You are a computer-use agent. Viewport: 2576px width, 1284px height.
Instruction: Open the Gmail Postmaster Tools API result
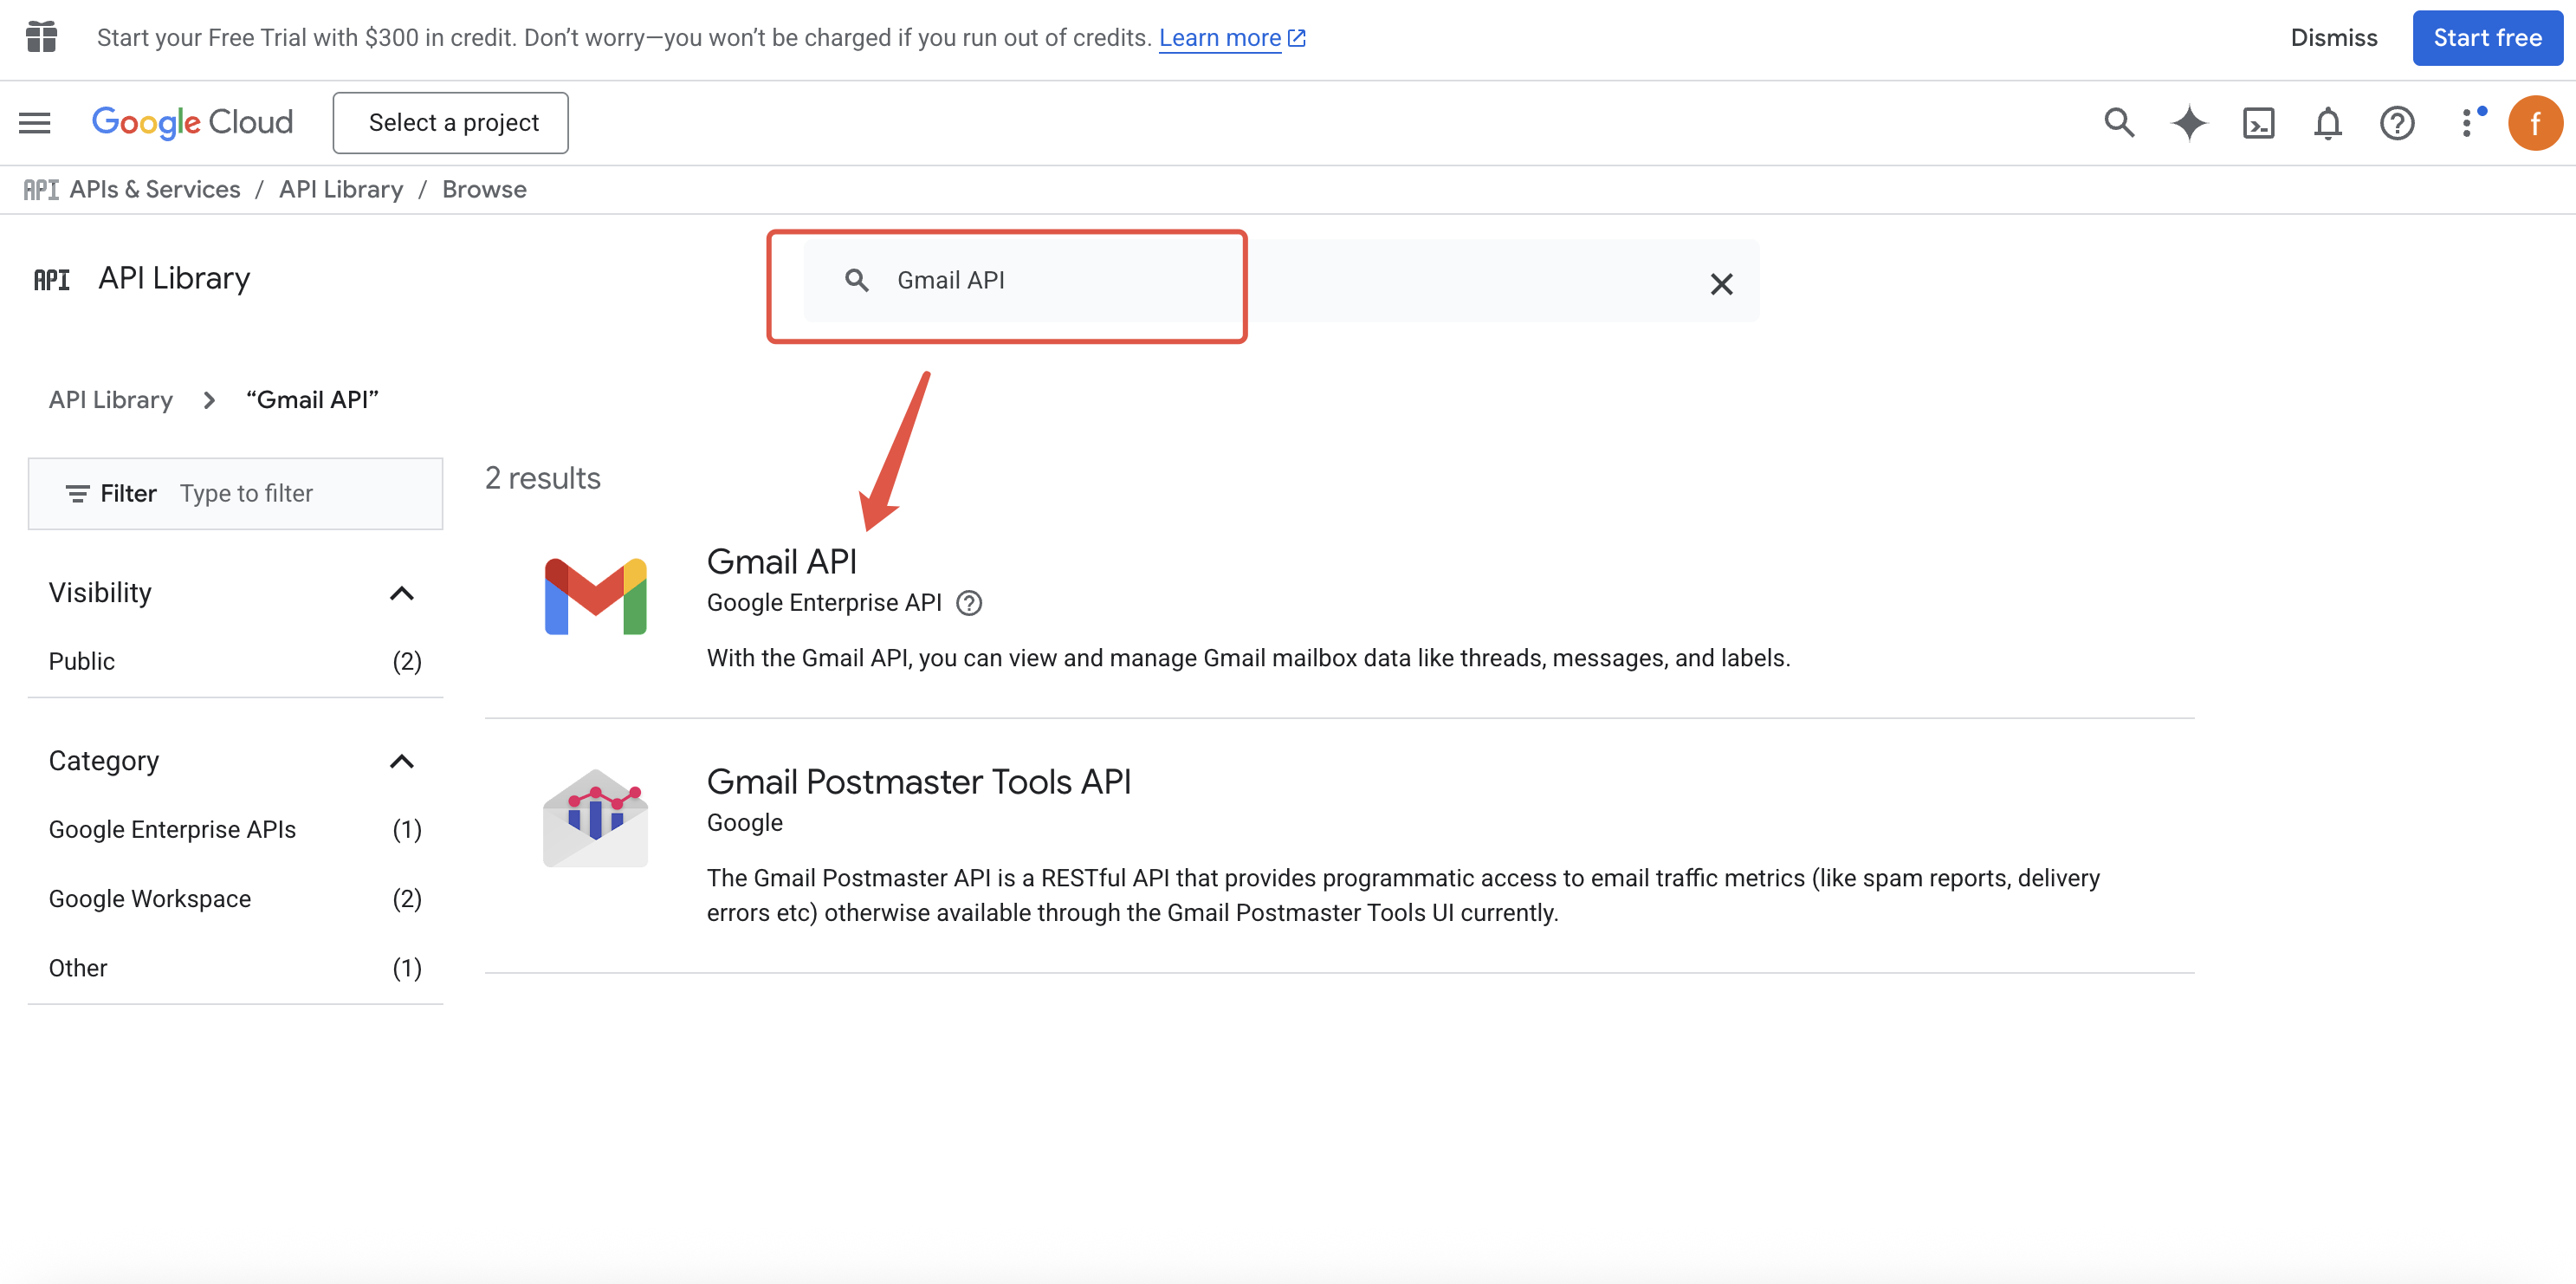pos(919,782)
